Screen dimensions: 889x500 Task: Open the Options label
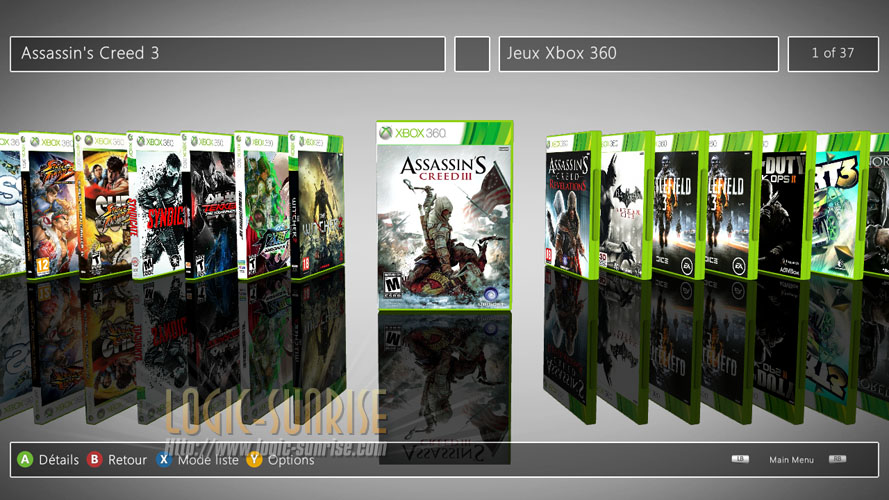click(291, 460)
